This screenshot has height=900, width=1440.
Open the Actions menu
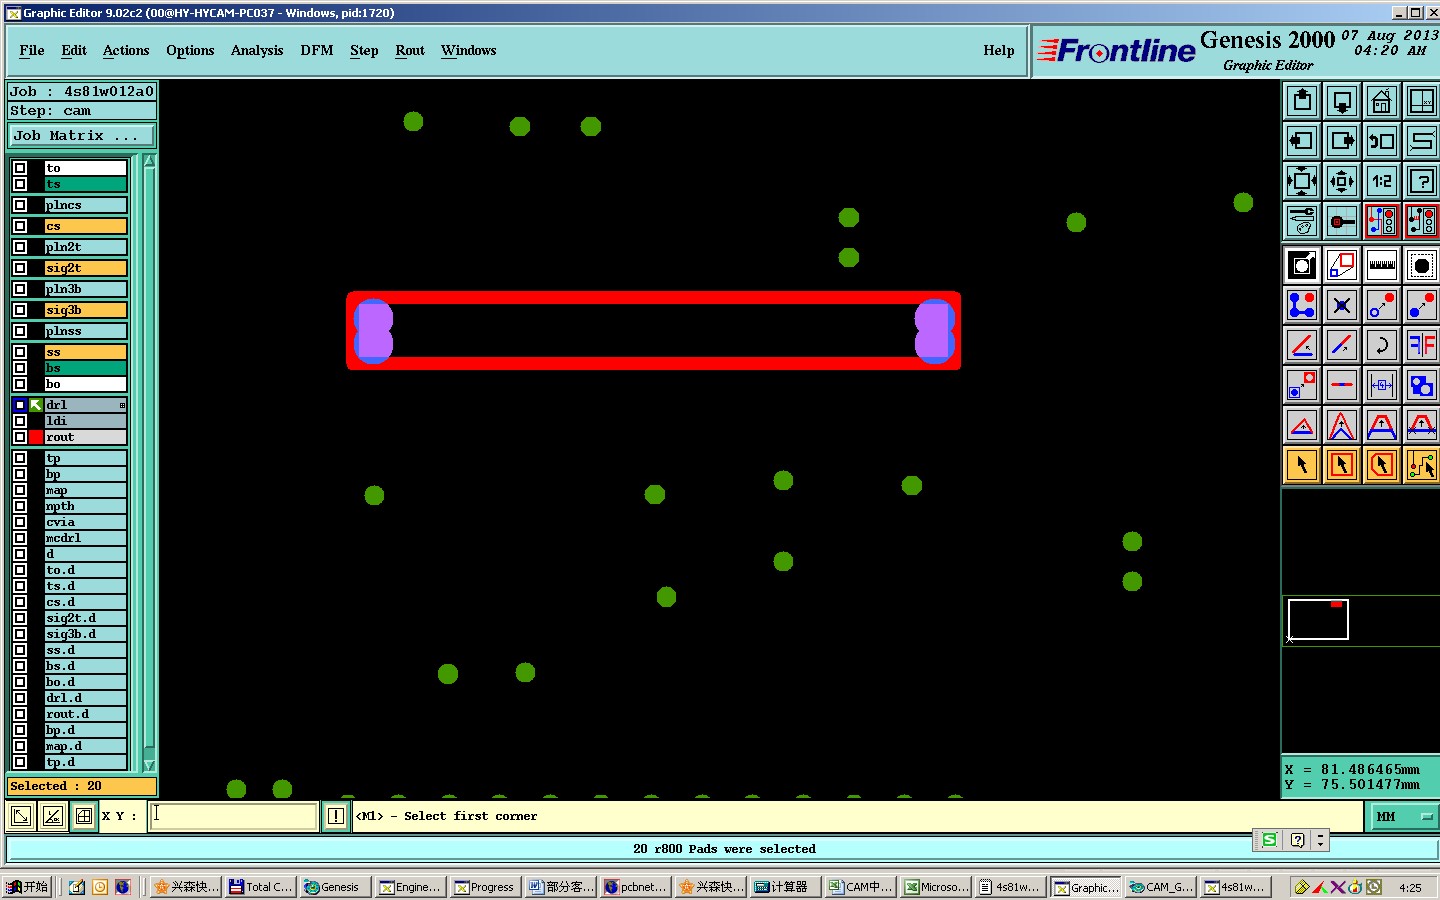pyautogui.click(x=126, y=51)
